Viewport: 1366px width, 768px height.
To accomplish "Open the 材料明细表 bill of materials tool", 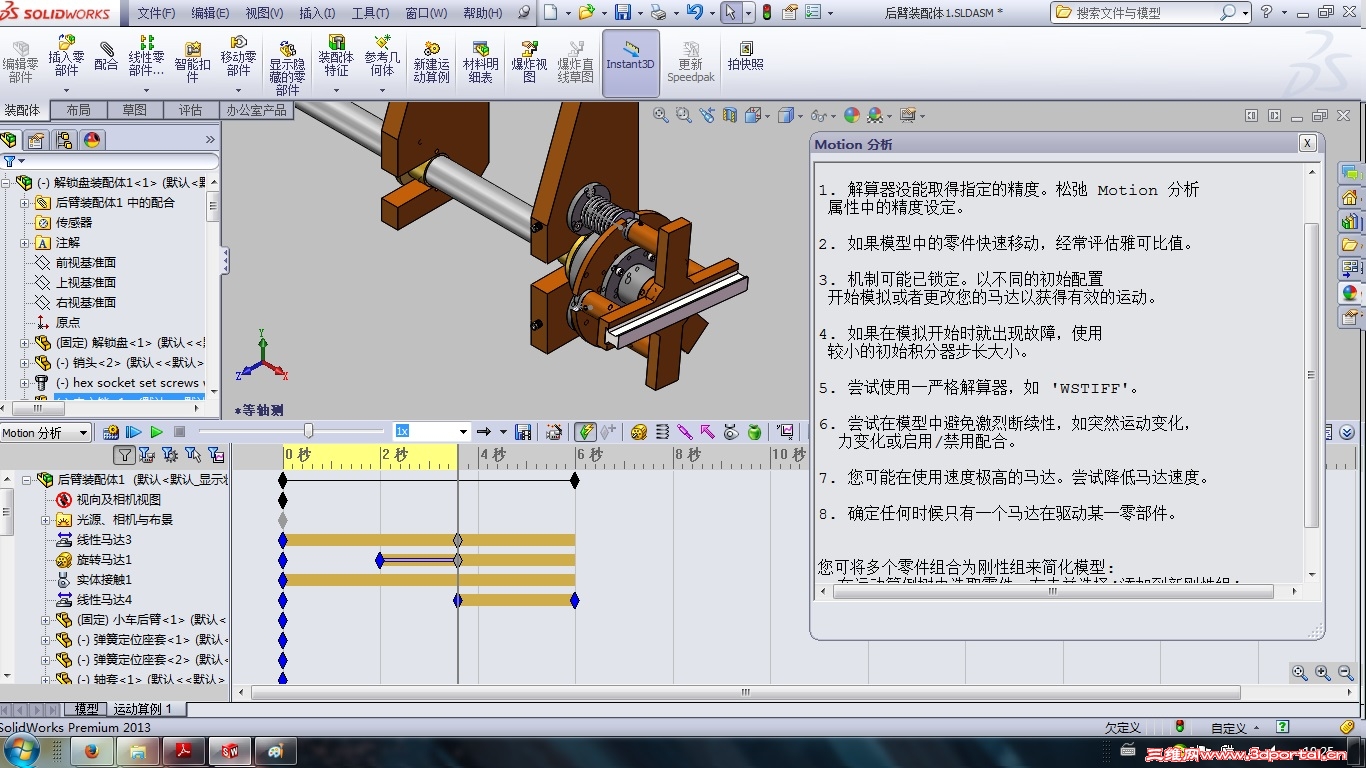I will [480, 62].
